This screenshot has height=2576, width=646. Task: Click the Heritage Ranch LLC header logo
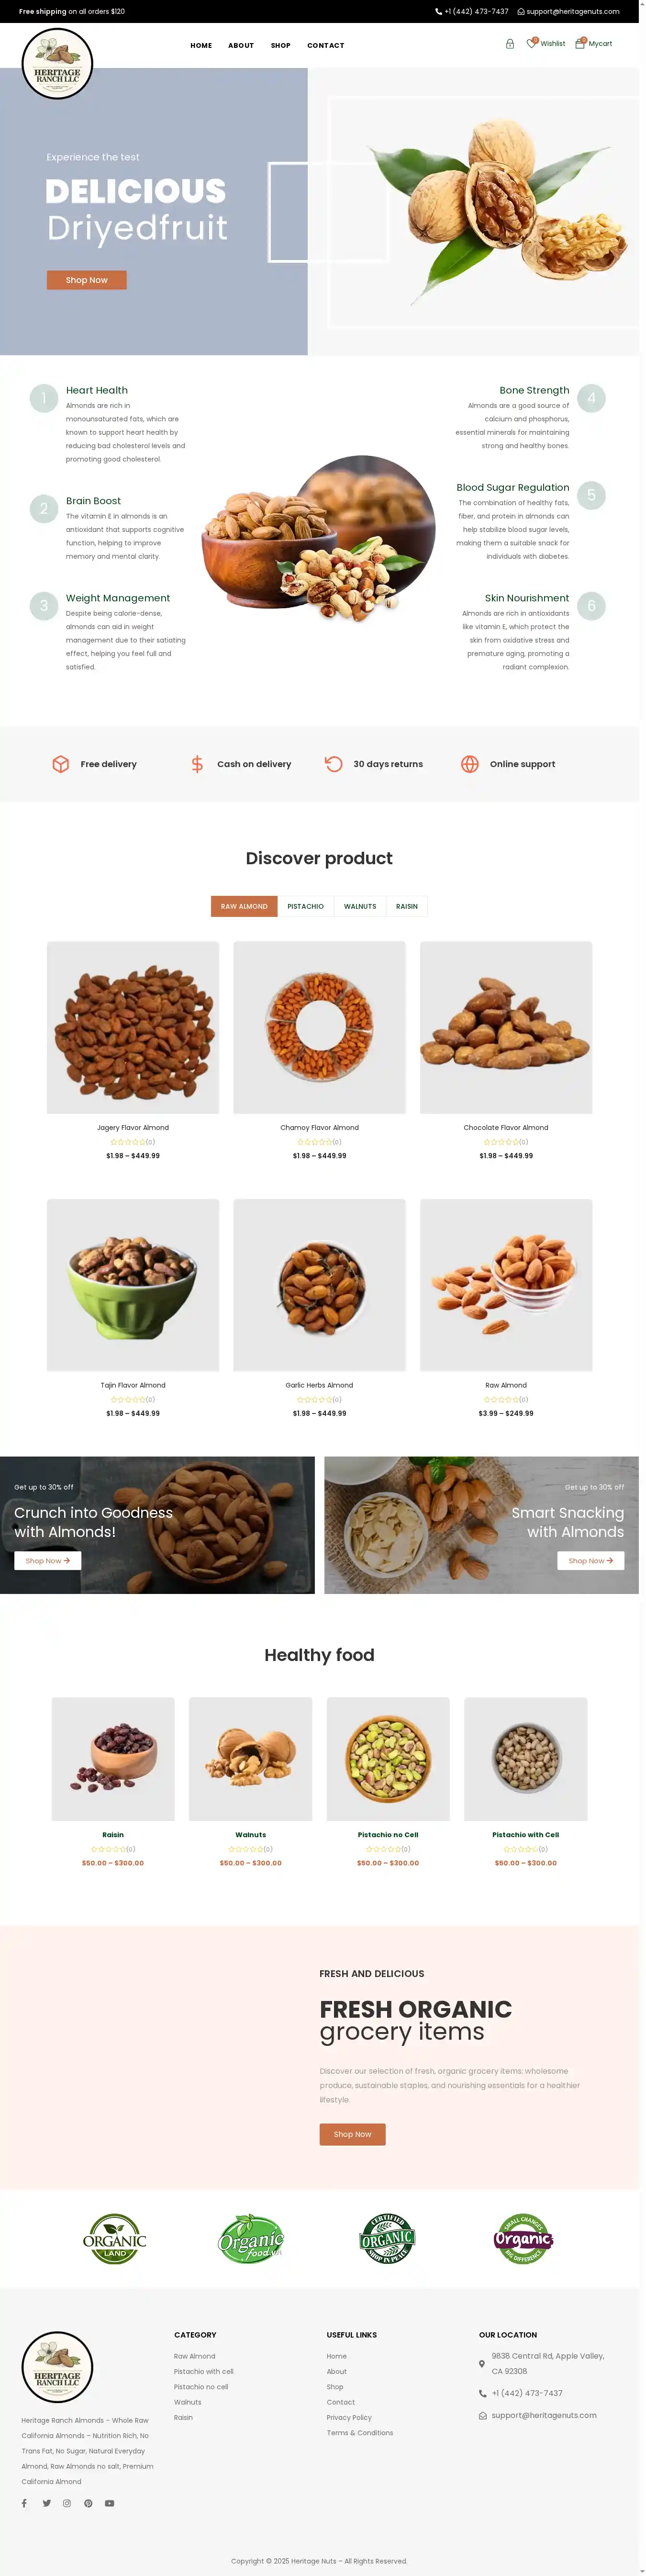click(57, 64)
